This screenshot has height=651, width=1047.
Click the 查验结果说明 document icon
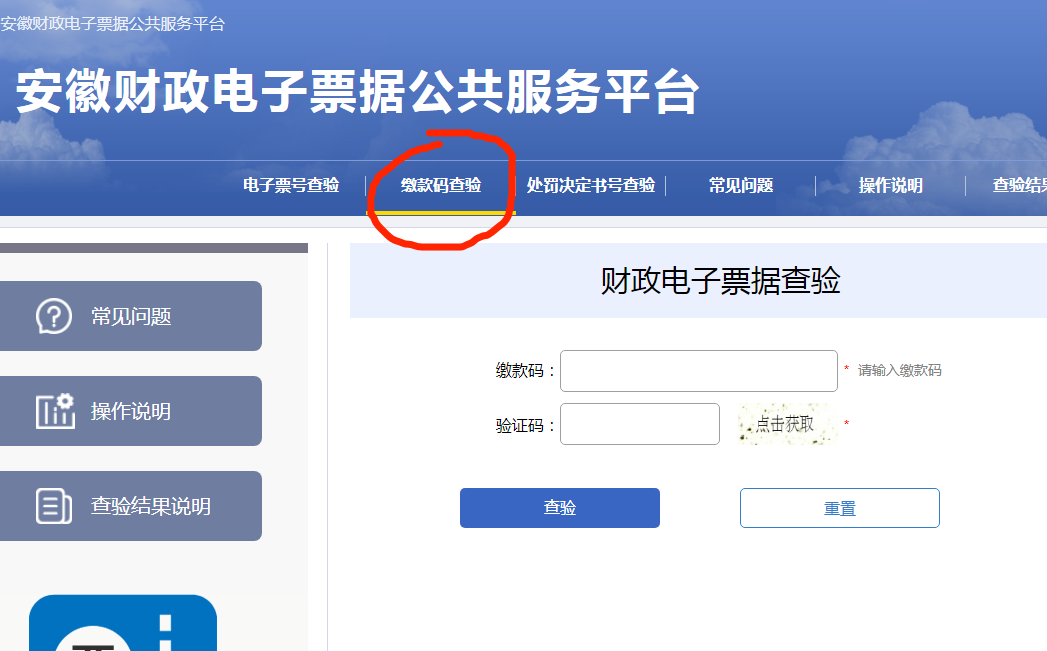click(53, 506)
